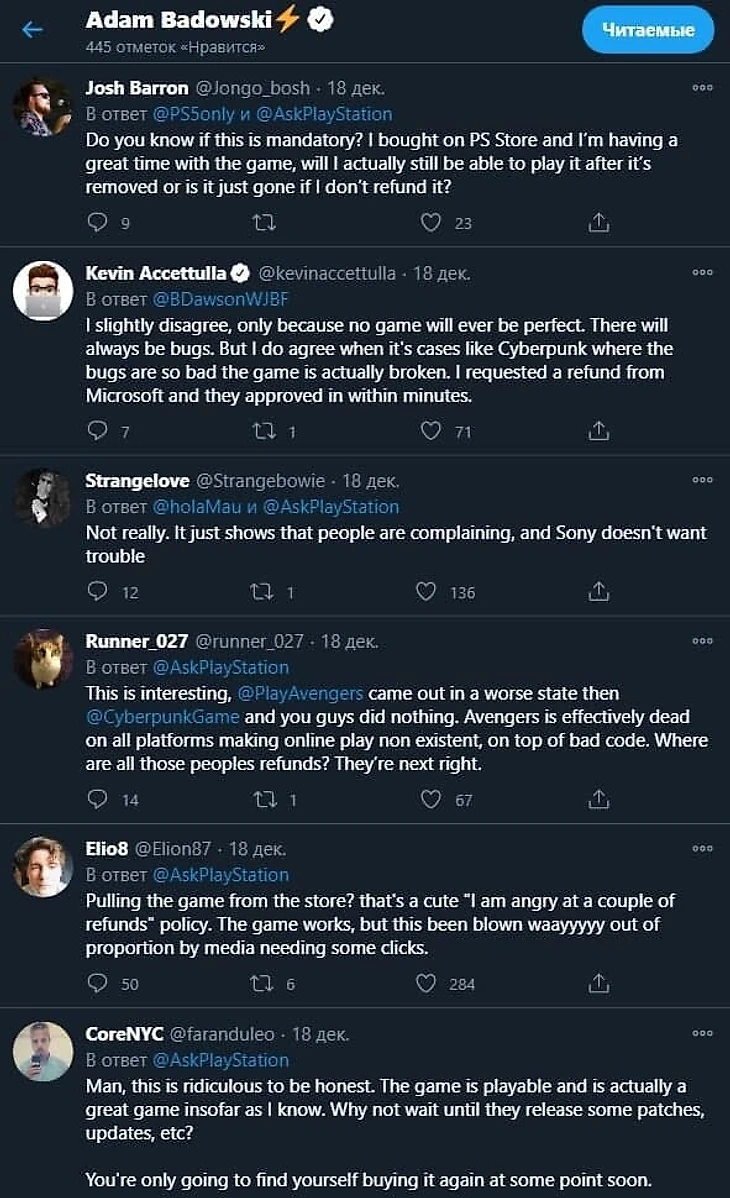
Task: Retweet Elio8's tweet
Action: point(262,983)
